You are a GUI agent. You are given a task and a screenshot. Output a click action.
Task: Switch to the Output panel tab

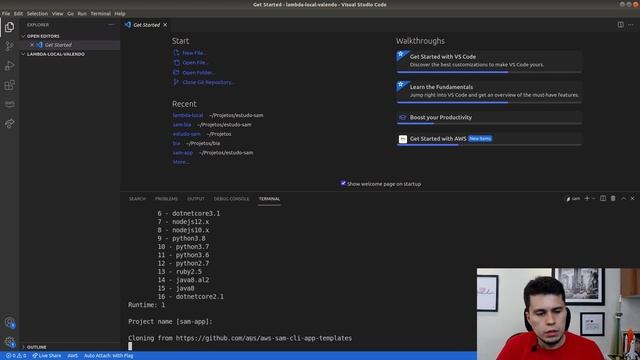196,199
